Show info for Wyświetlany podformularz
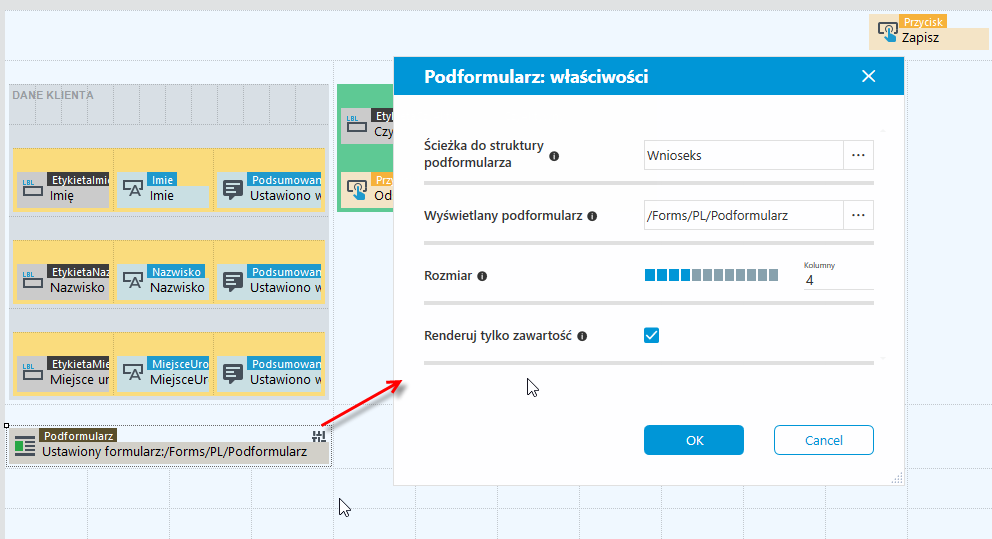The image size is (992, 539). pos(592,216)
